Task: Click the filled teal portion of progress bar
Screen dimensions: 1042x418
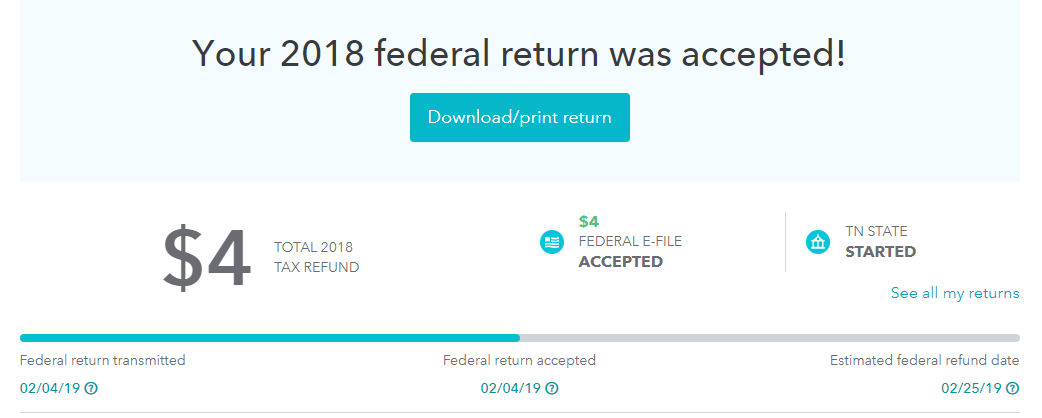Action: [x=270, y=338]
